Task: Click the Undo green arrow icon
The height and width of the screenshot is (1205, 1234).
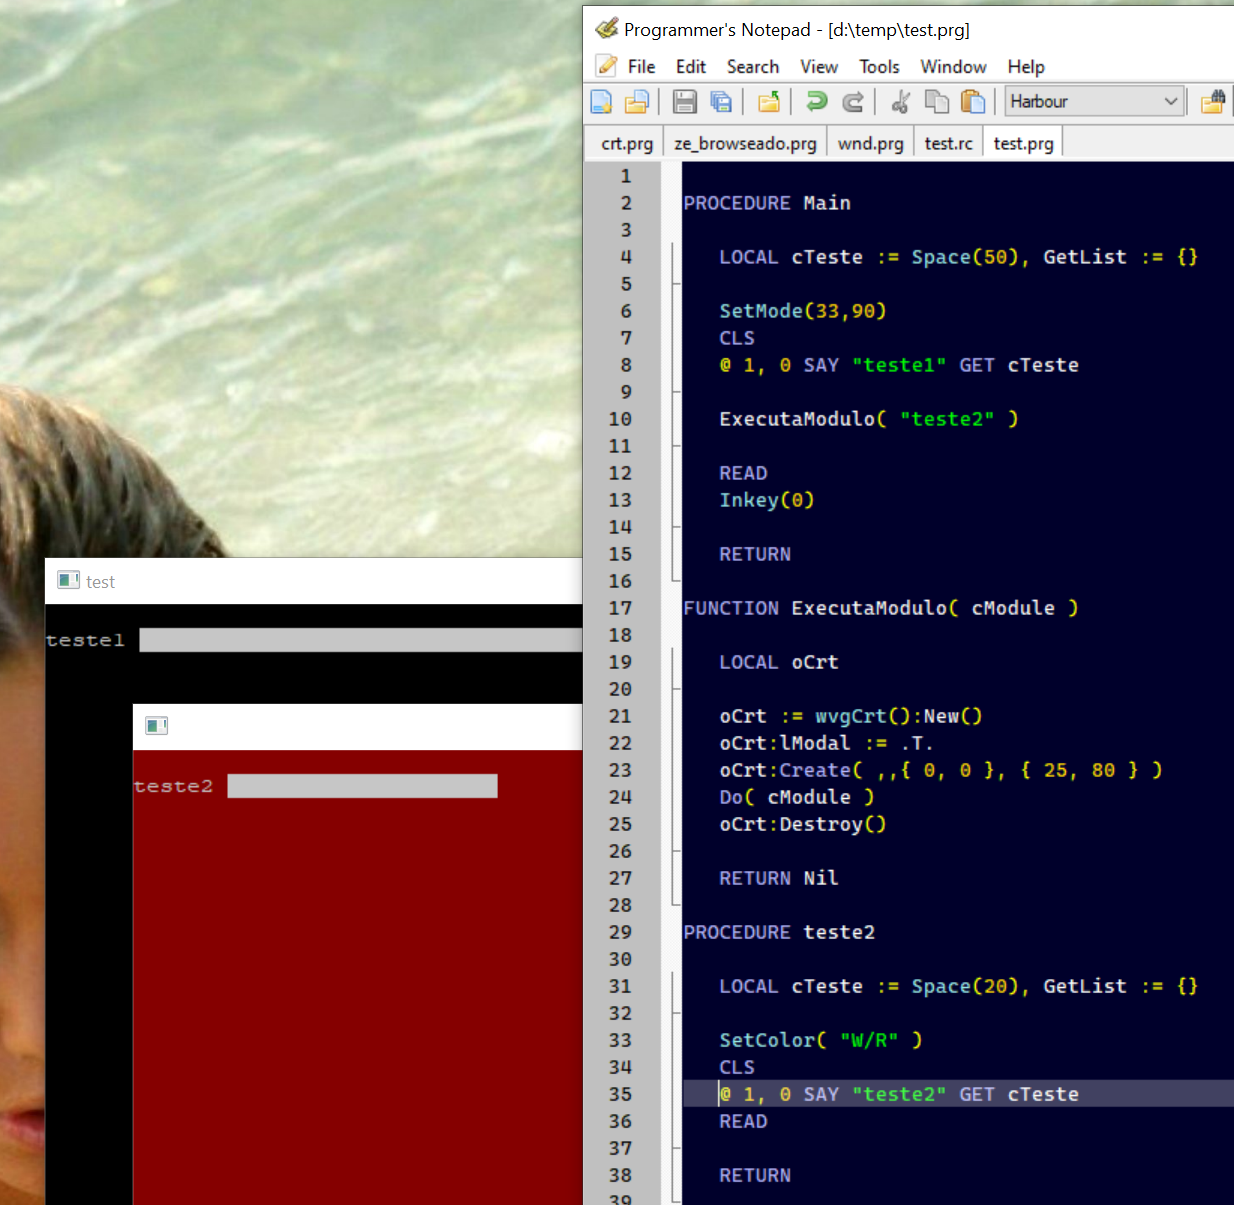Action: pos(816,101)
